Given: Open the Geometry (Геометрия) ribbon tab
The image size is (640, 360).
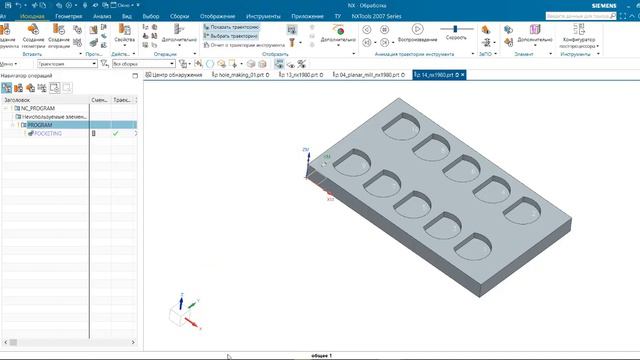Looking at the screenshot, I should [x=69, y=16].
